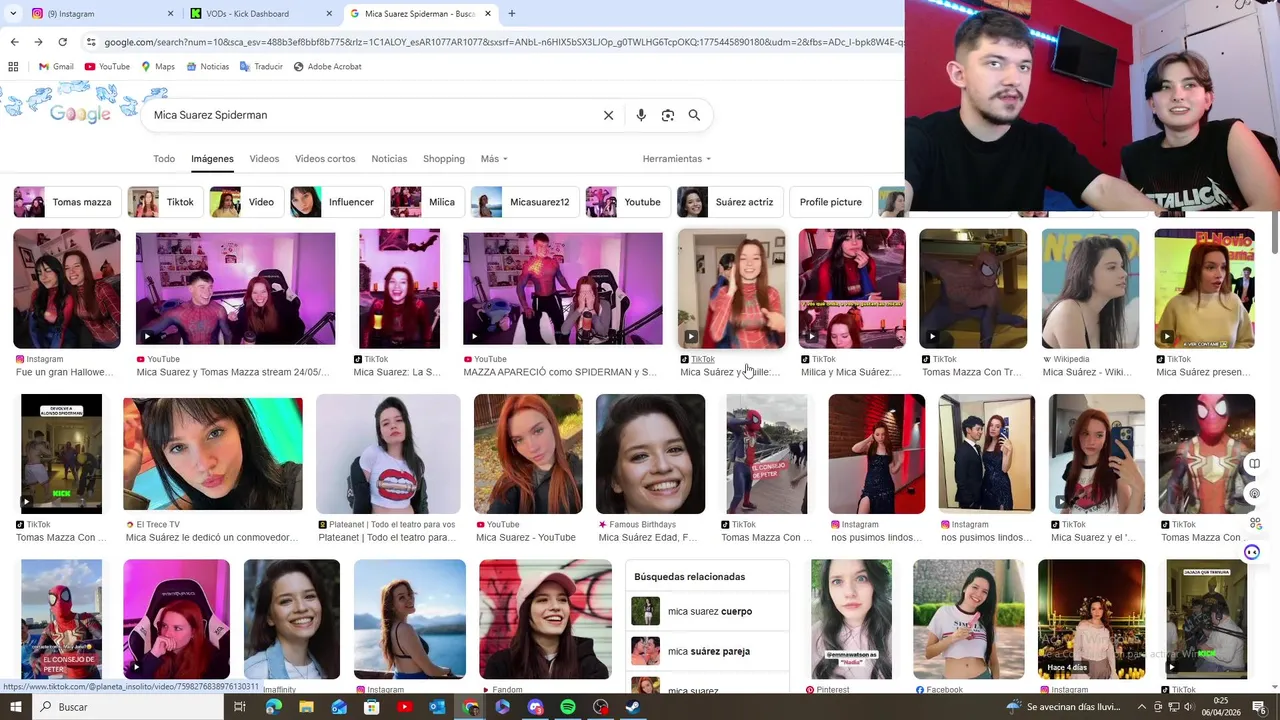Open Gmail bookmark

[x=56, y=67]
